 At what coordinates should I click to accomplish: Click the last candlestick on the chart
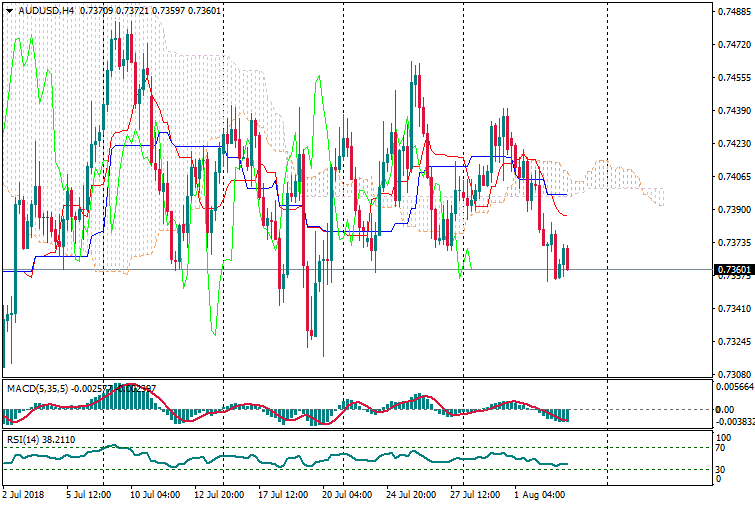[566, 258]
